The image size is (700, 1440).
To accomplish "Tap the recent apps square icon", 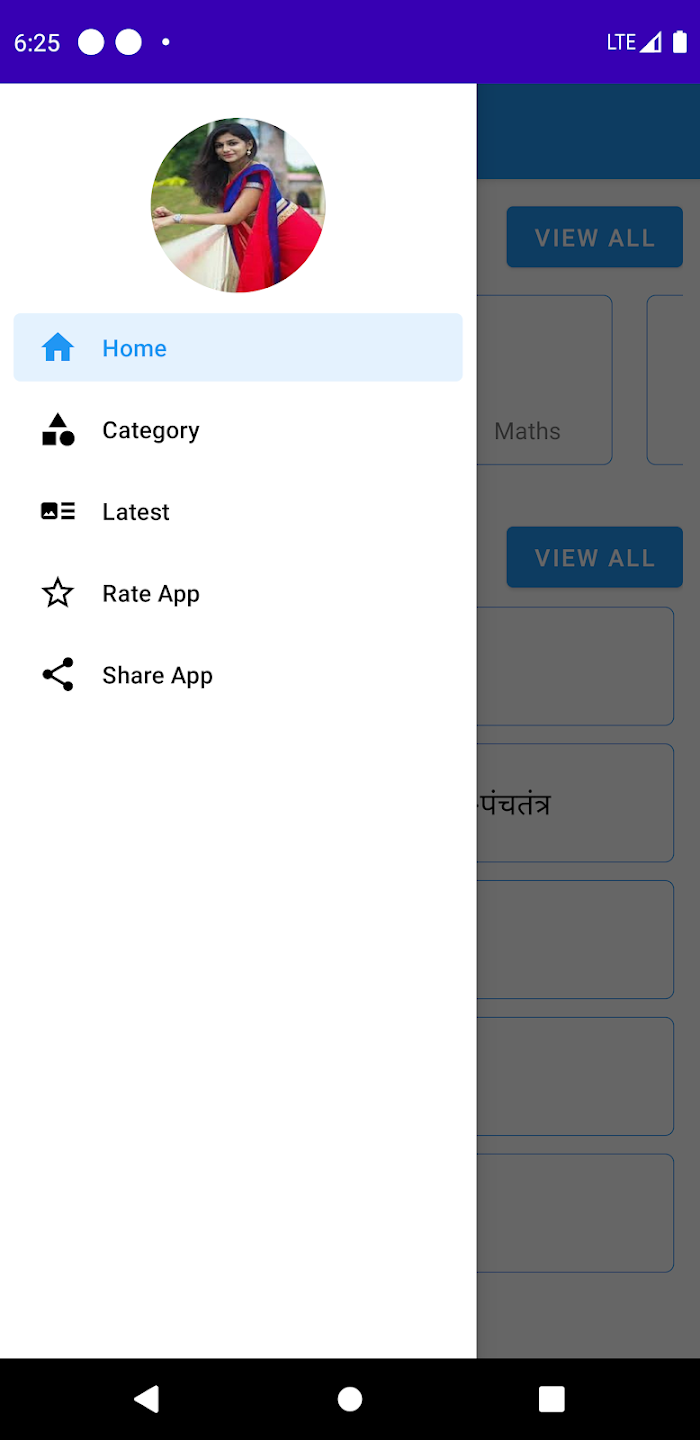I will 552,1398.
